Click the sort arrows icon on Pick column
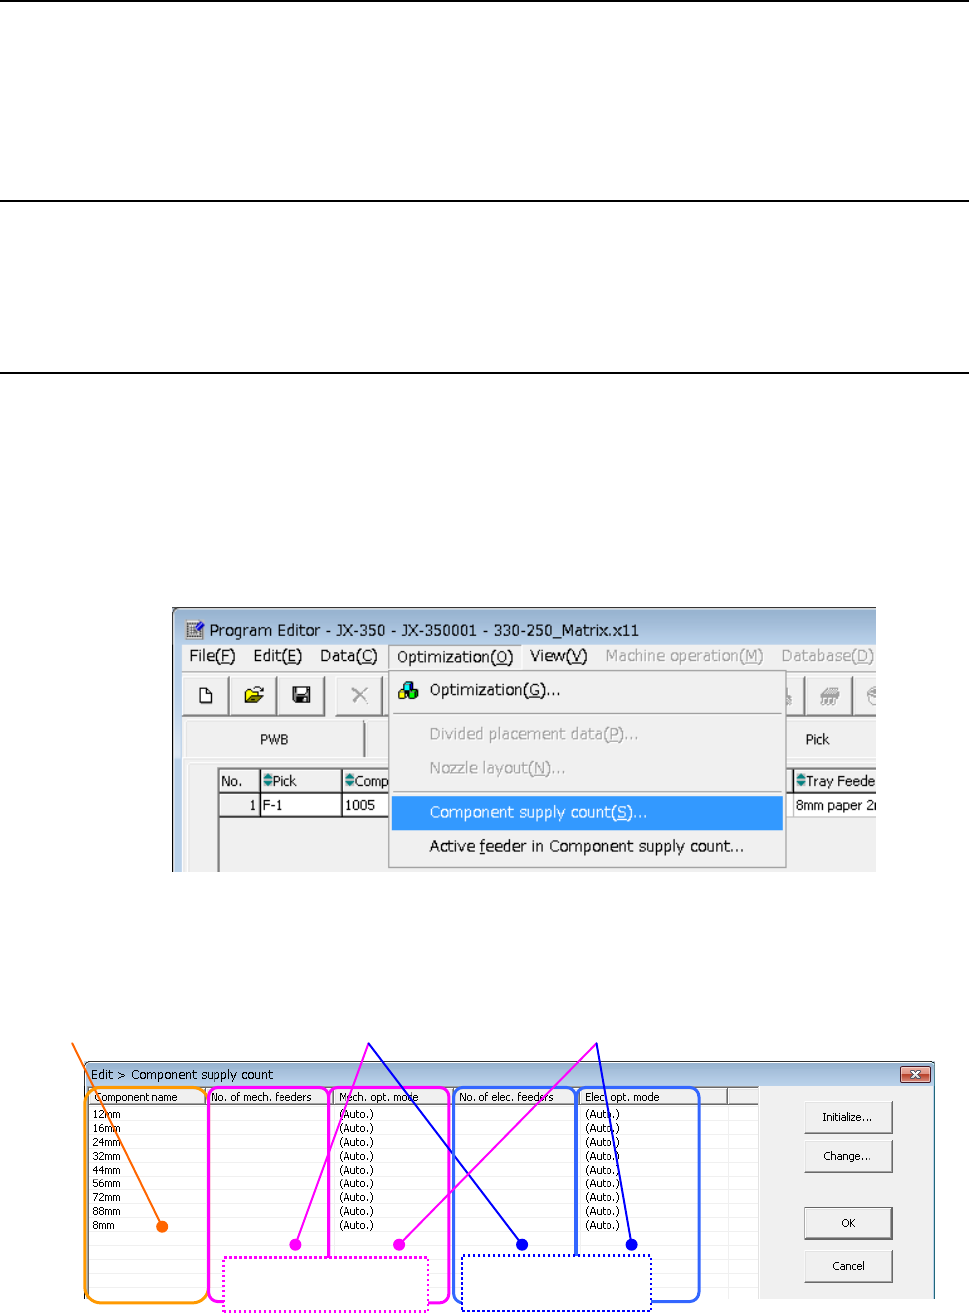The image size is (969, 1313). coord(267,781)
